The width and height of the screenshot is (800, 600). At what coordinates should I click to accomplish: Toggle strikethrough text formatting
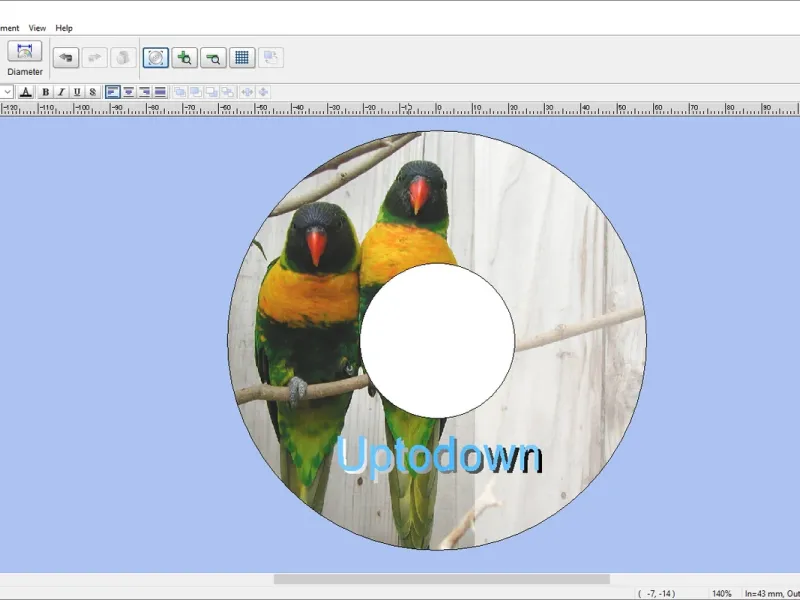92,92
